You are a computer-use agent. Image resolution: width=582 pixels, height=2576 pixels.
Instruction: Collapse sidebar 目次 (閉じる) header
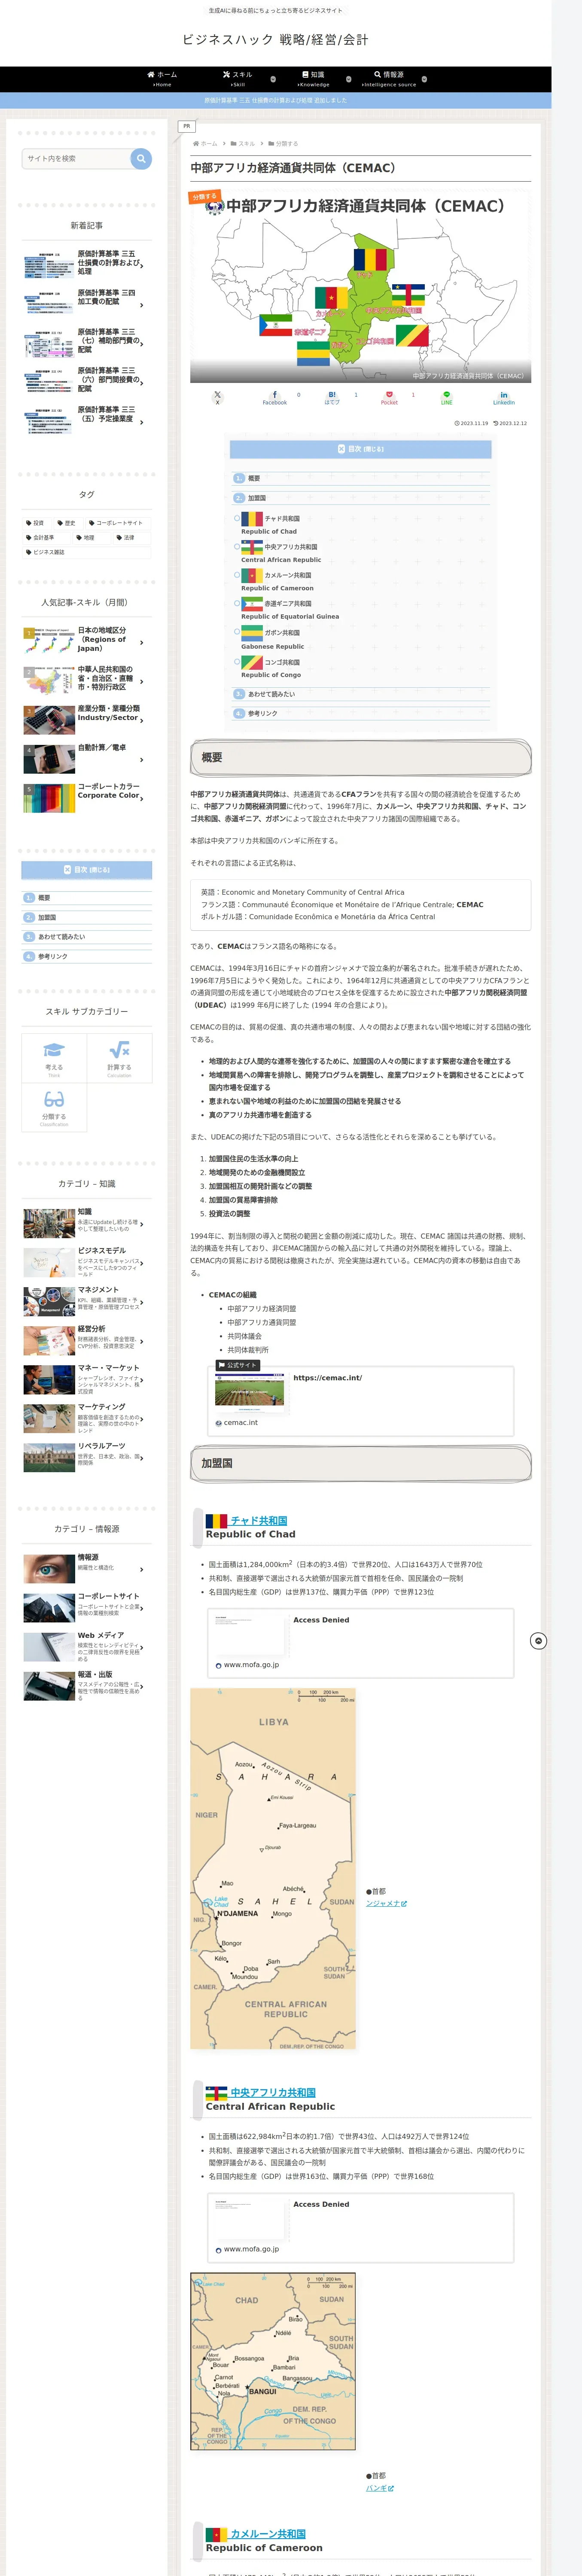coord(87,870)
